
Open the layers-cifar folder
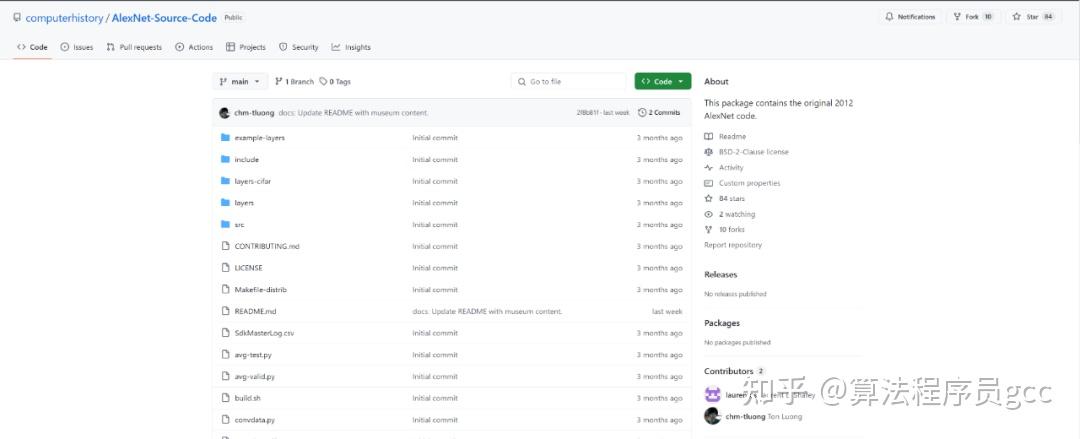point(252,181)
